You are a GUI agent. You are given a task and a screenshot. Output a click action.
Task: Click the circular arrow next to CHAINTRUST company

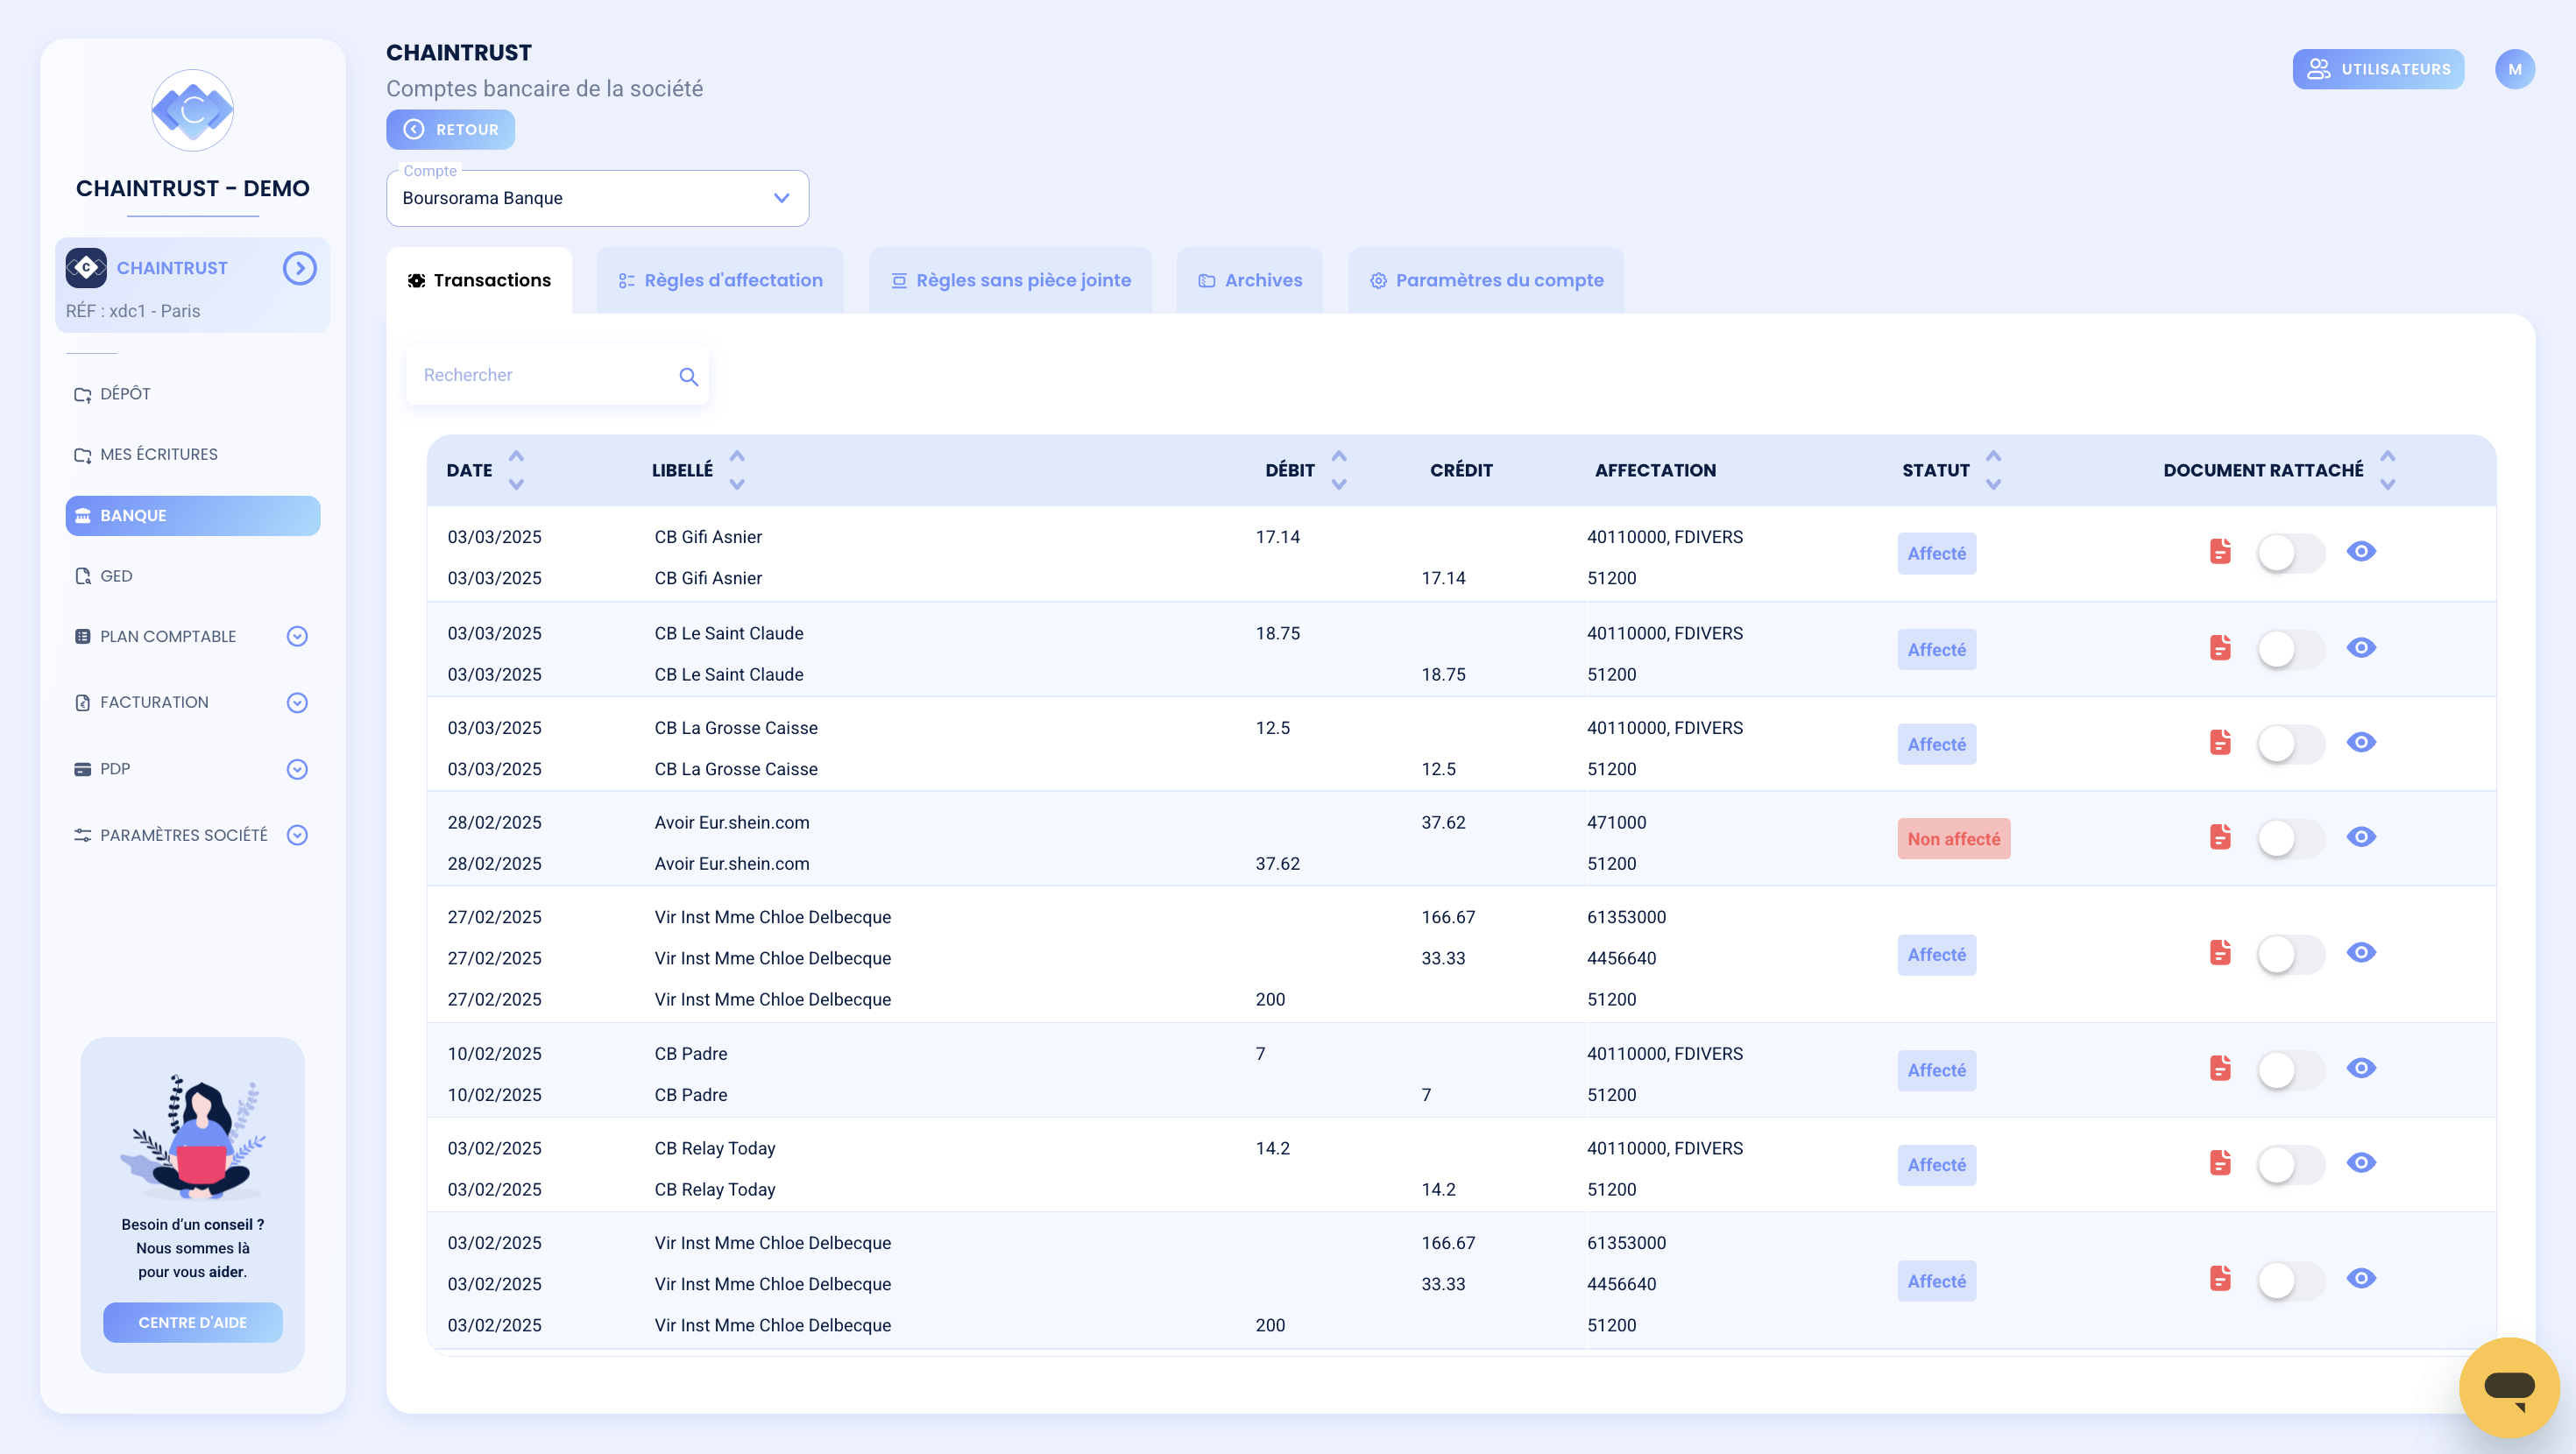tap(299, 268)
